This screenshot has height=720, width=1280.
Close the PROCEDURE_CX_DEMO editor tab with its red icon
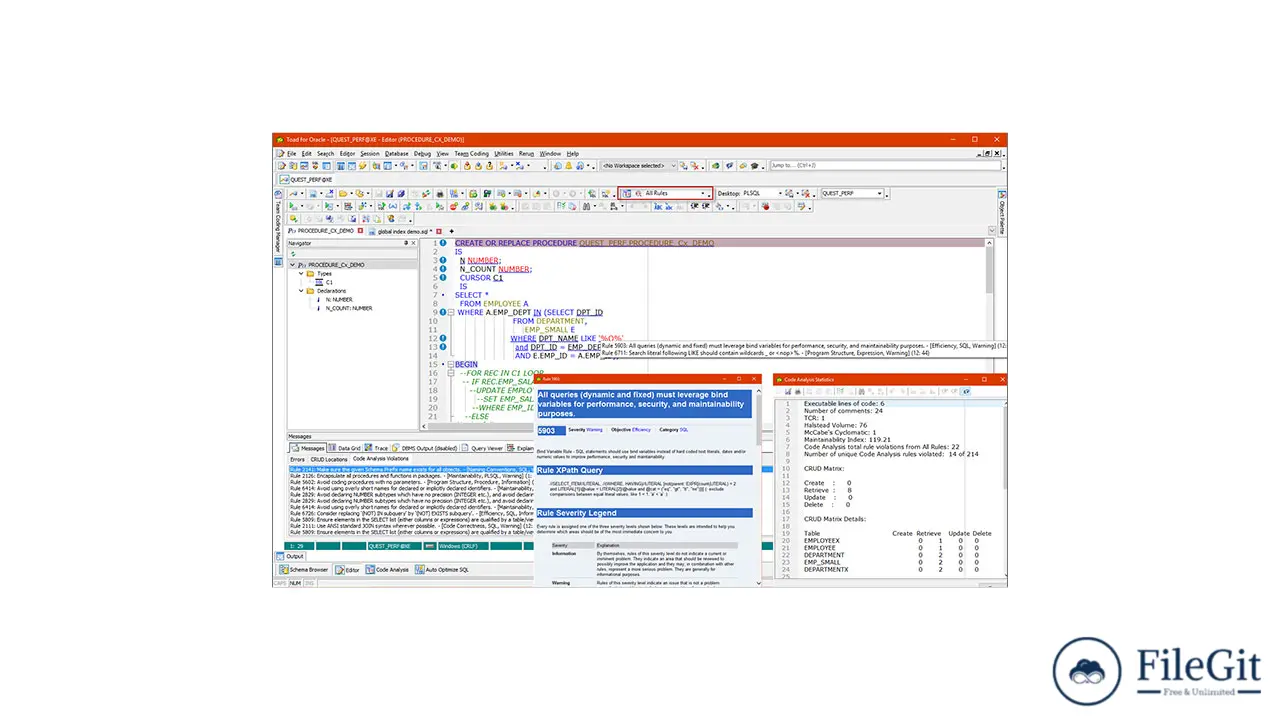click(361, 231)
